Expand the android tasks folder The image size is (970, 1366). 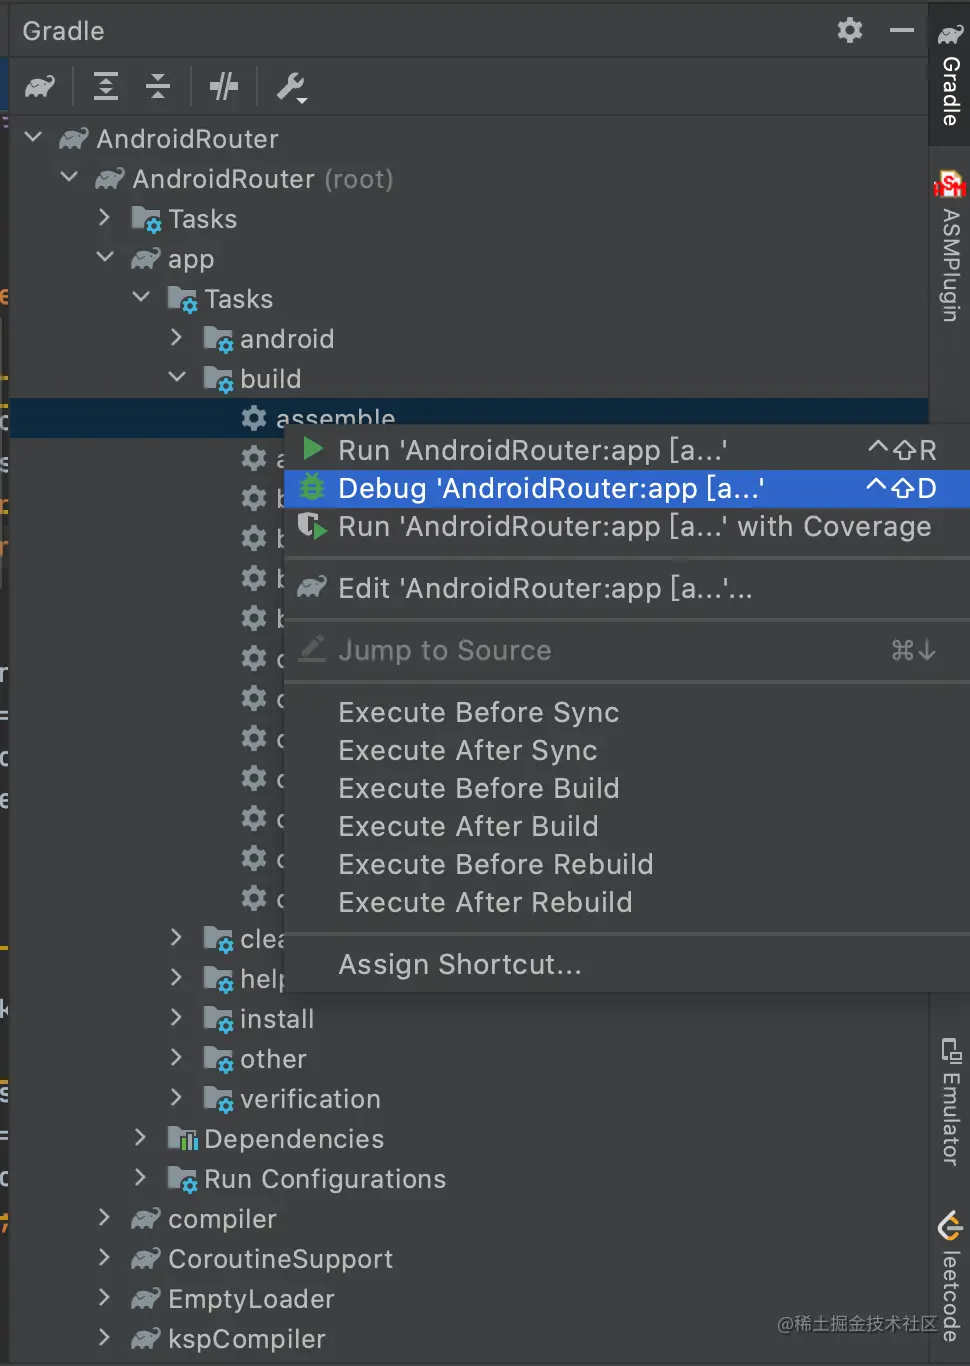tap(177, 338)
